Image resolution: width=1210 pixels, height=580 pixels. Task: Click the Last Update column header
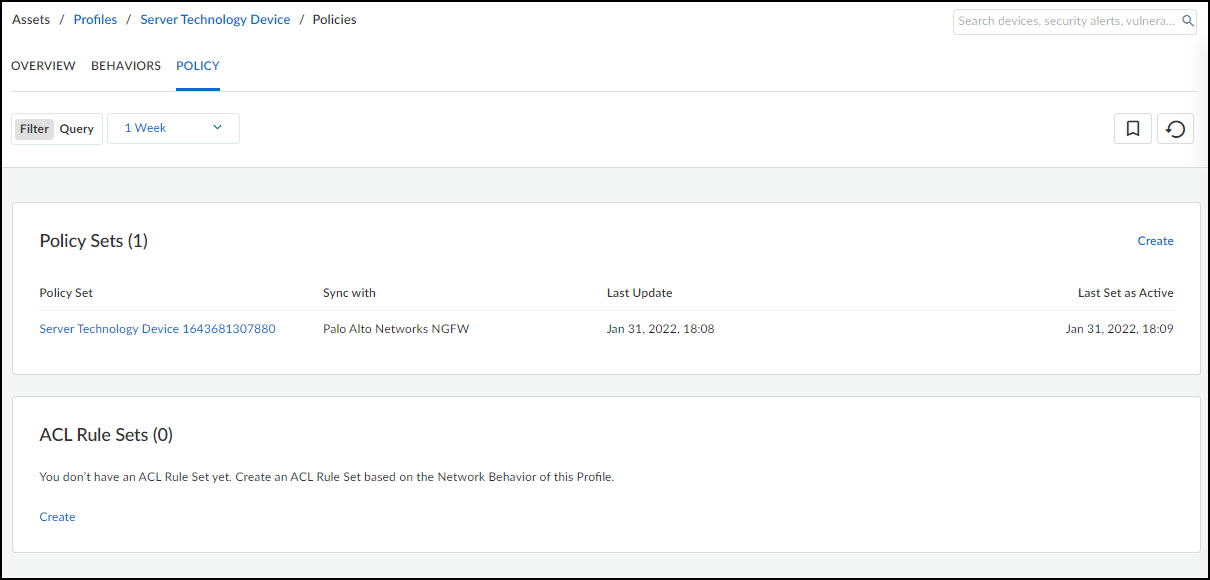(639, 293)
